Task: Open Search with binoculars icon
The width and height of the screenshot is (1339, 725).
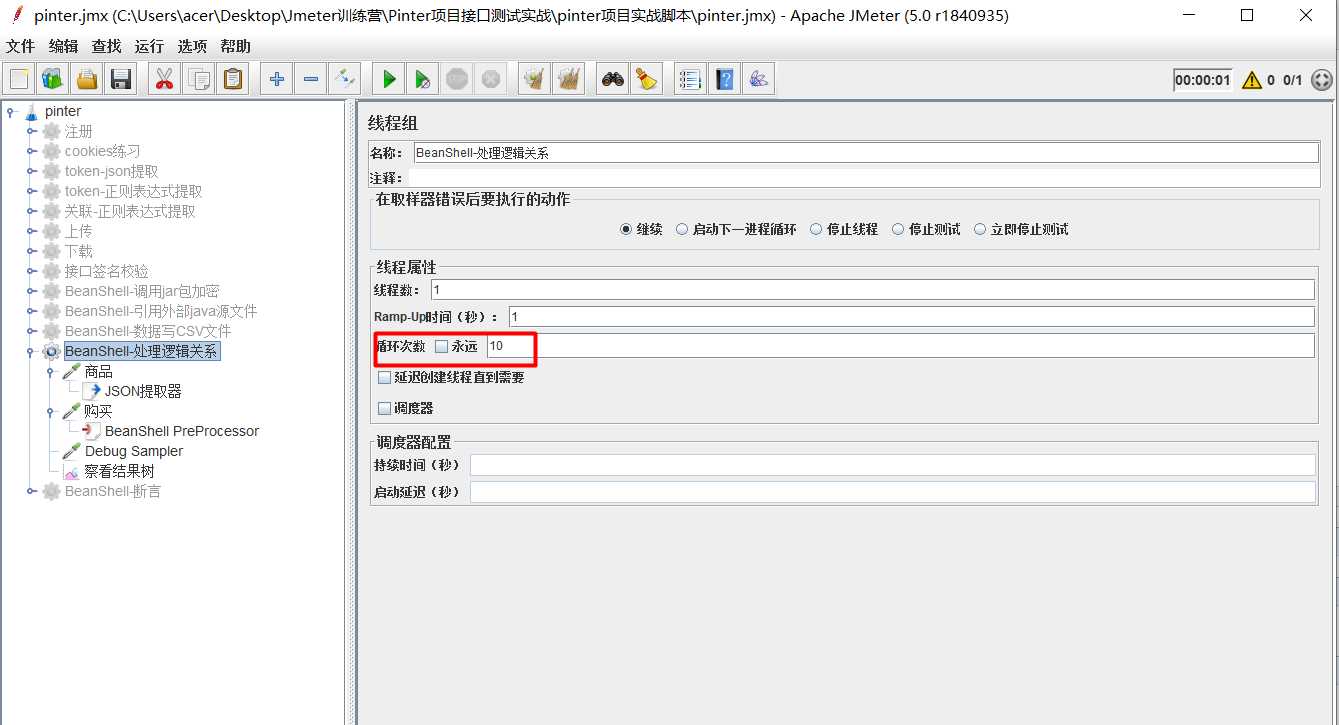Action: pyautogui.click(x=613, y=79)
